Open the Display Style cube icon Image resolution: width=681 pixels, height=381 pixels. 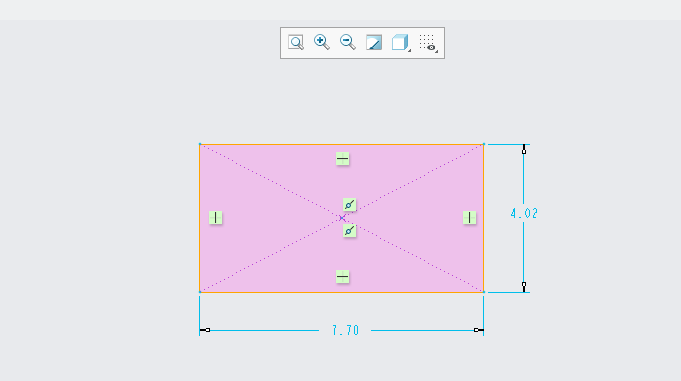tap(400, 43)
